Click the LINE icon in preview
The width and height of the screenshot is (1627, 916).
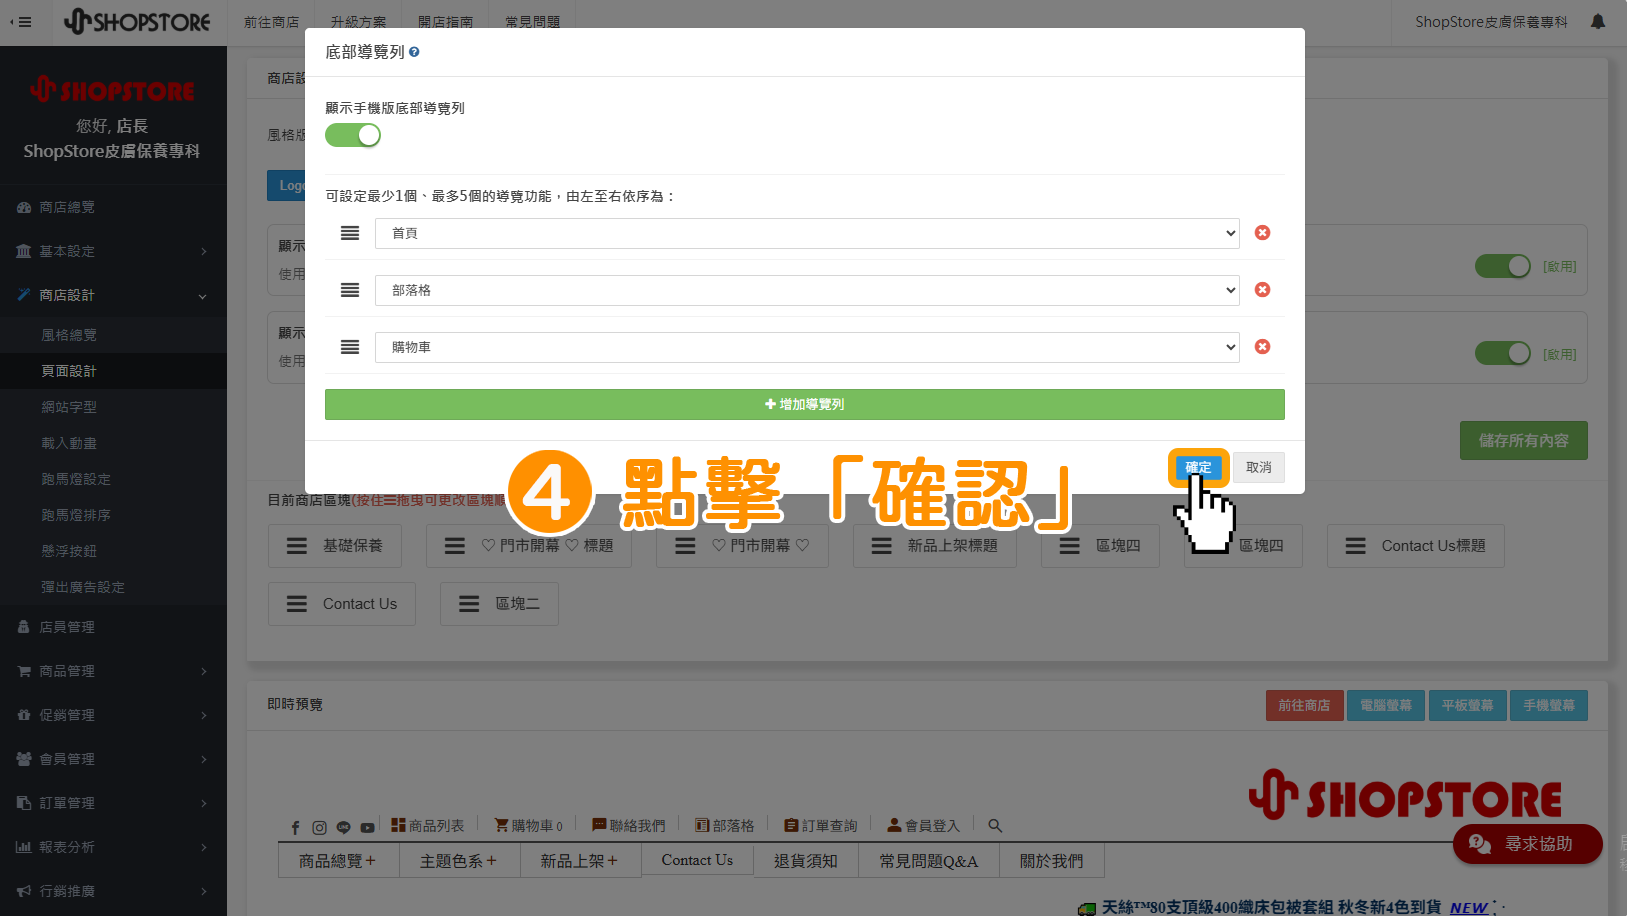tap(343, 828)
